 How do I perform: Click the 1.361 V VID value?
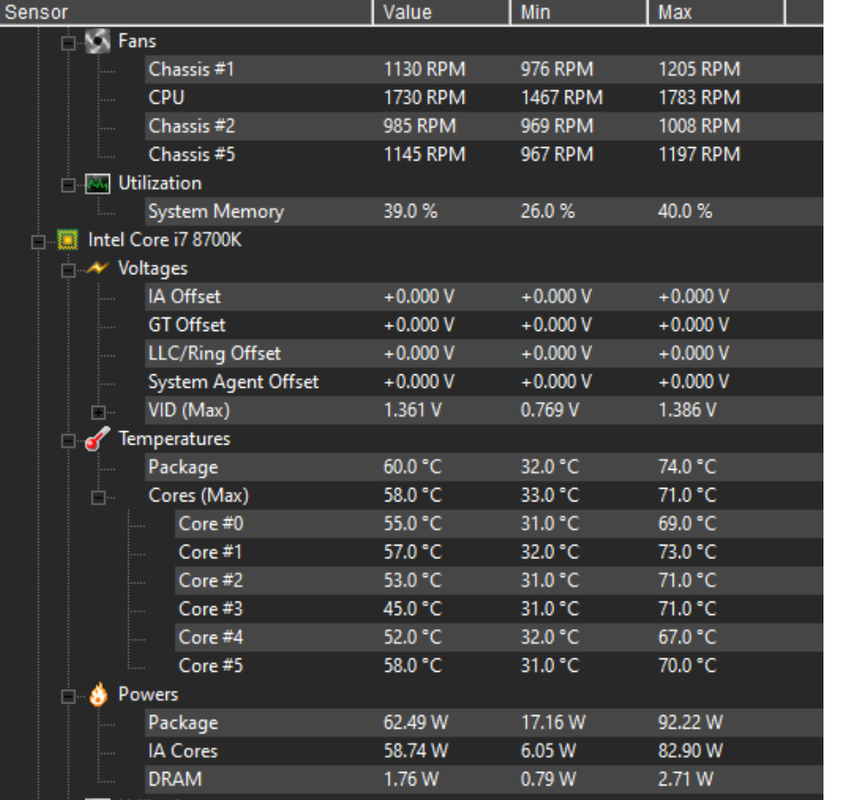(412, 411)
